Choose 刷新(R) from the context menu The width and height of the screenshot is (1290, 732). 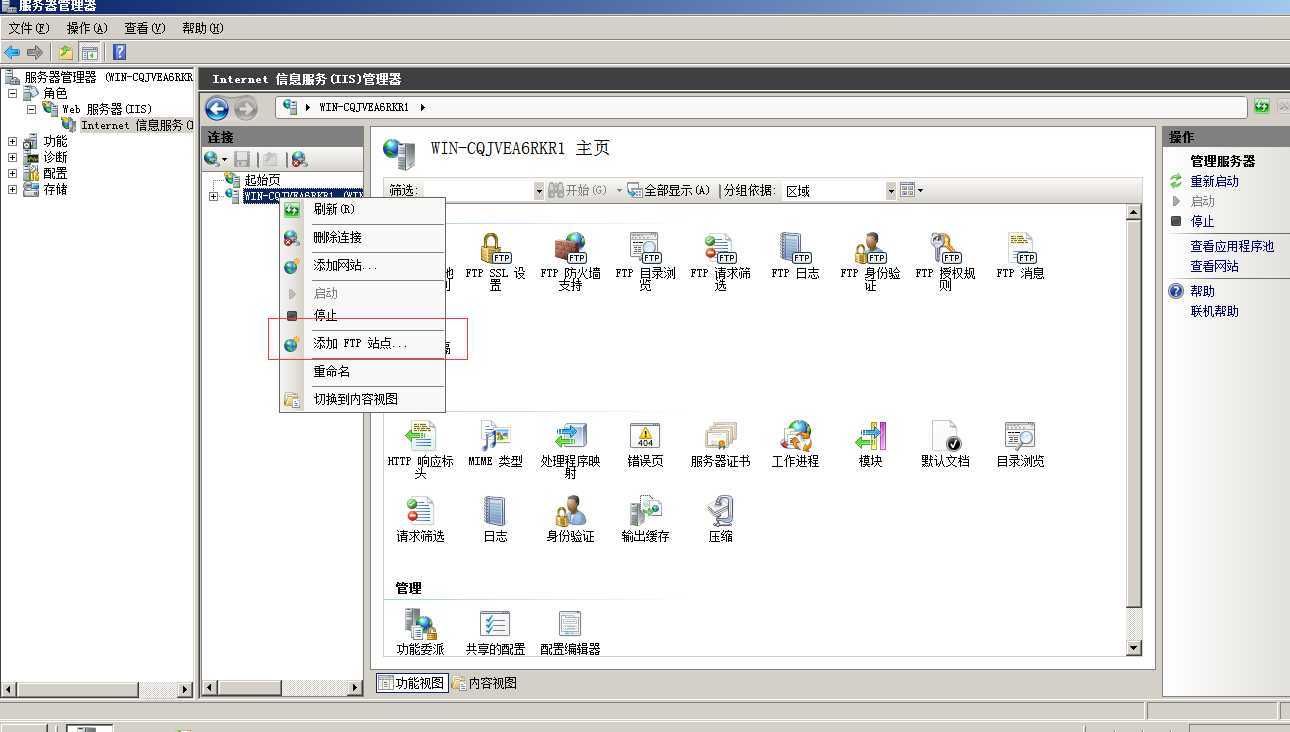362,210
